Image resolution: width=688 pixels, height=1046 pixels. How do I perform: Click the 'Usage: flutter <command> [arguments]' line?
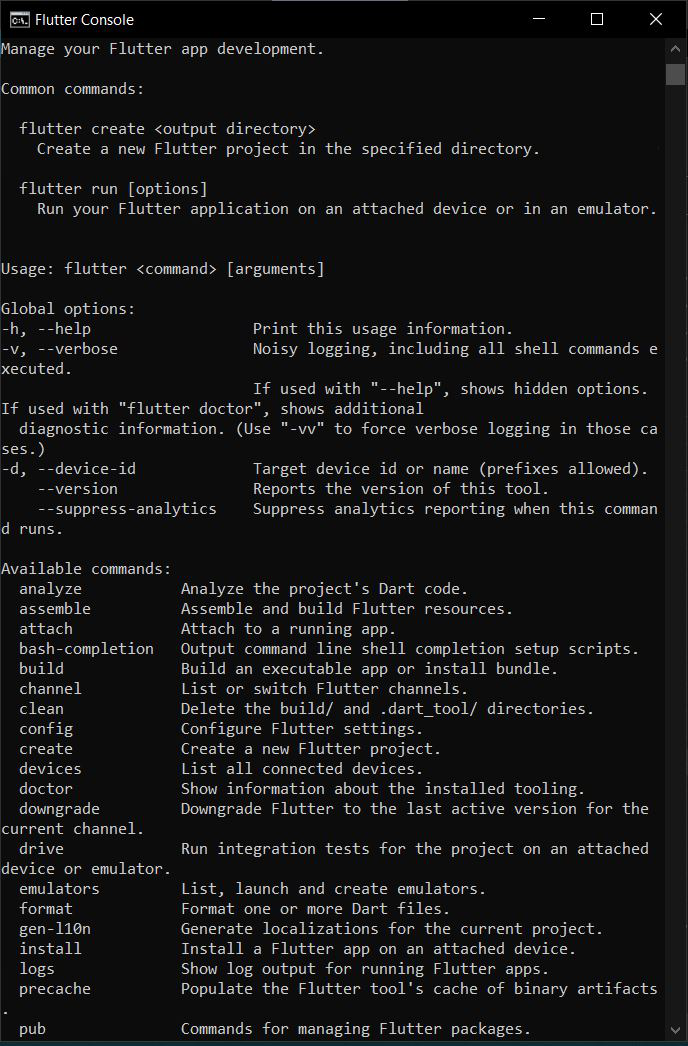click(x=163, y=269)
